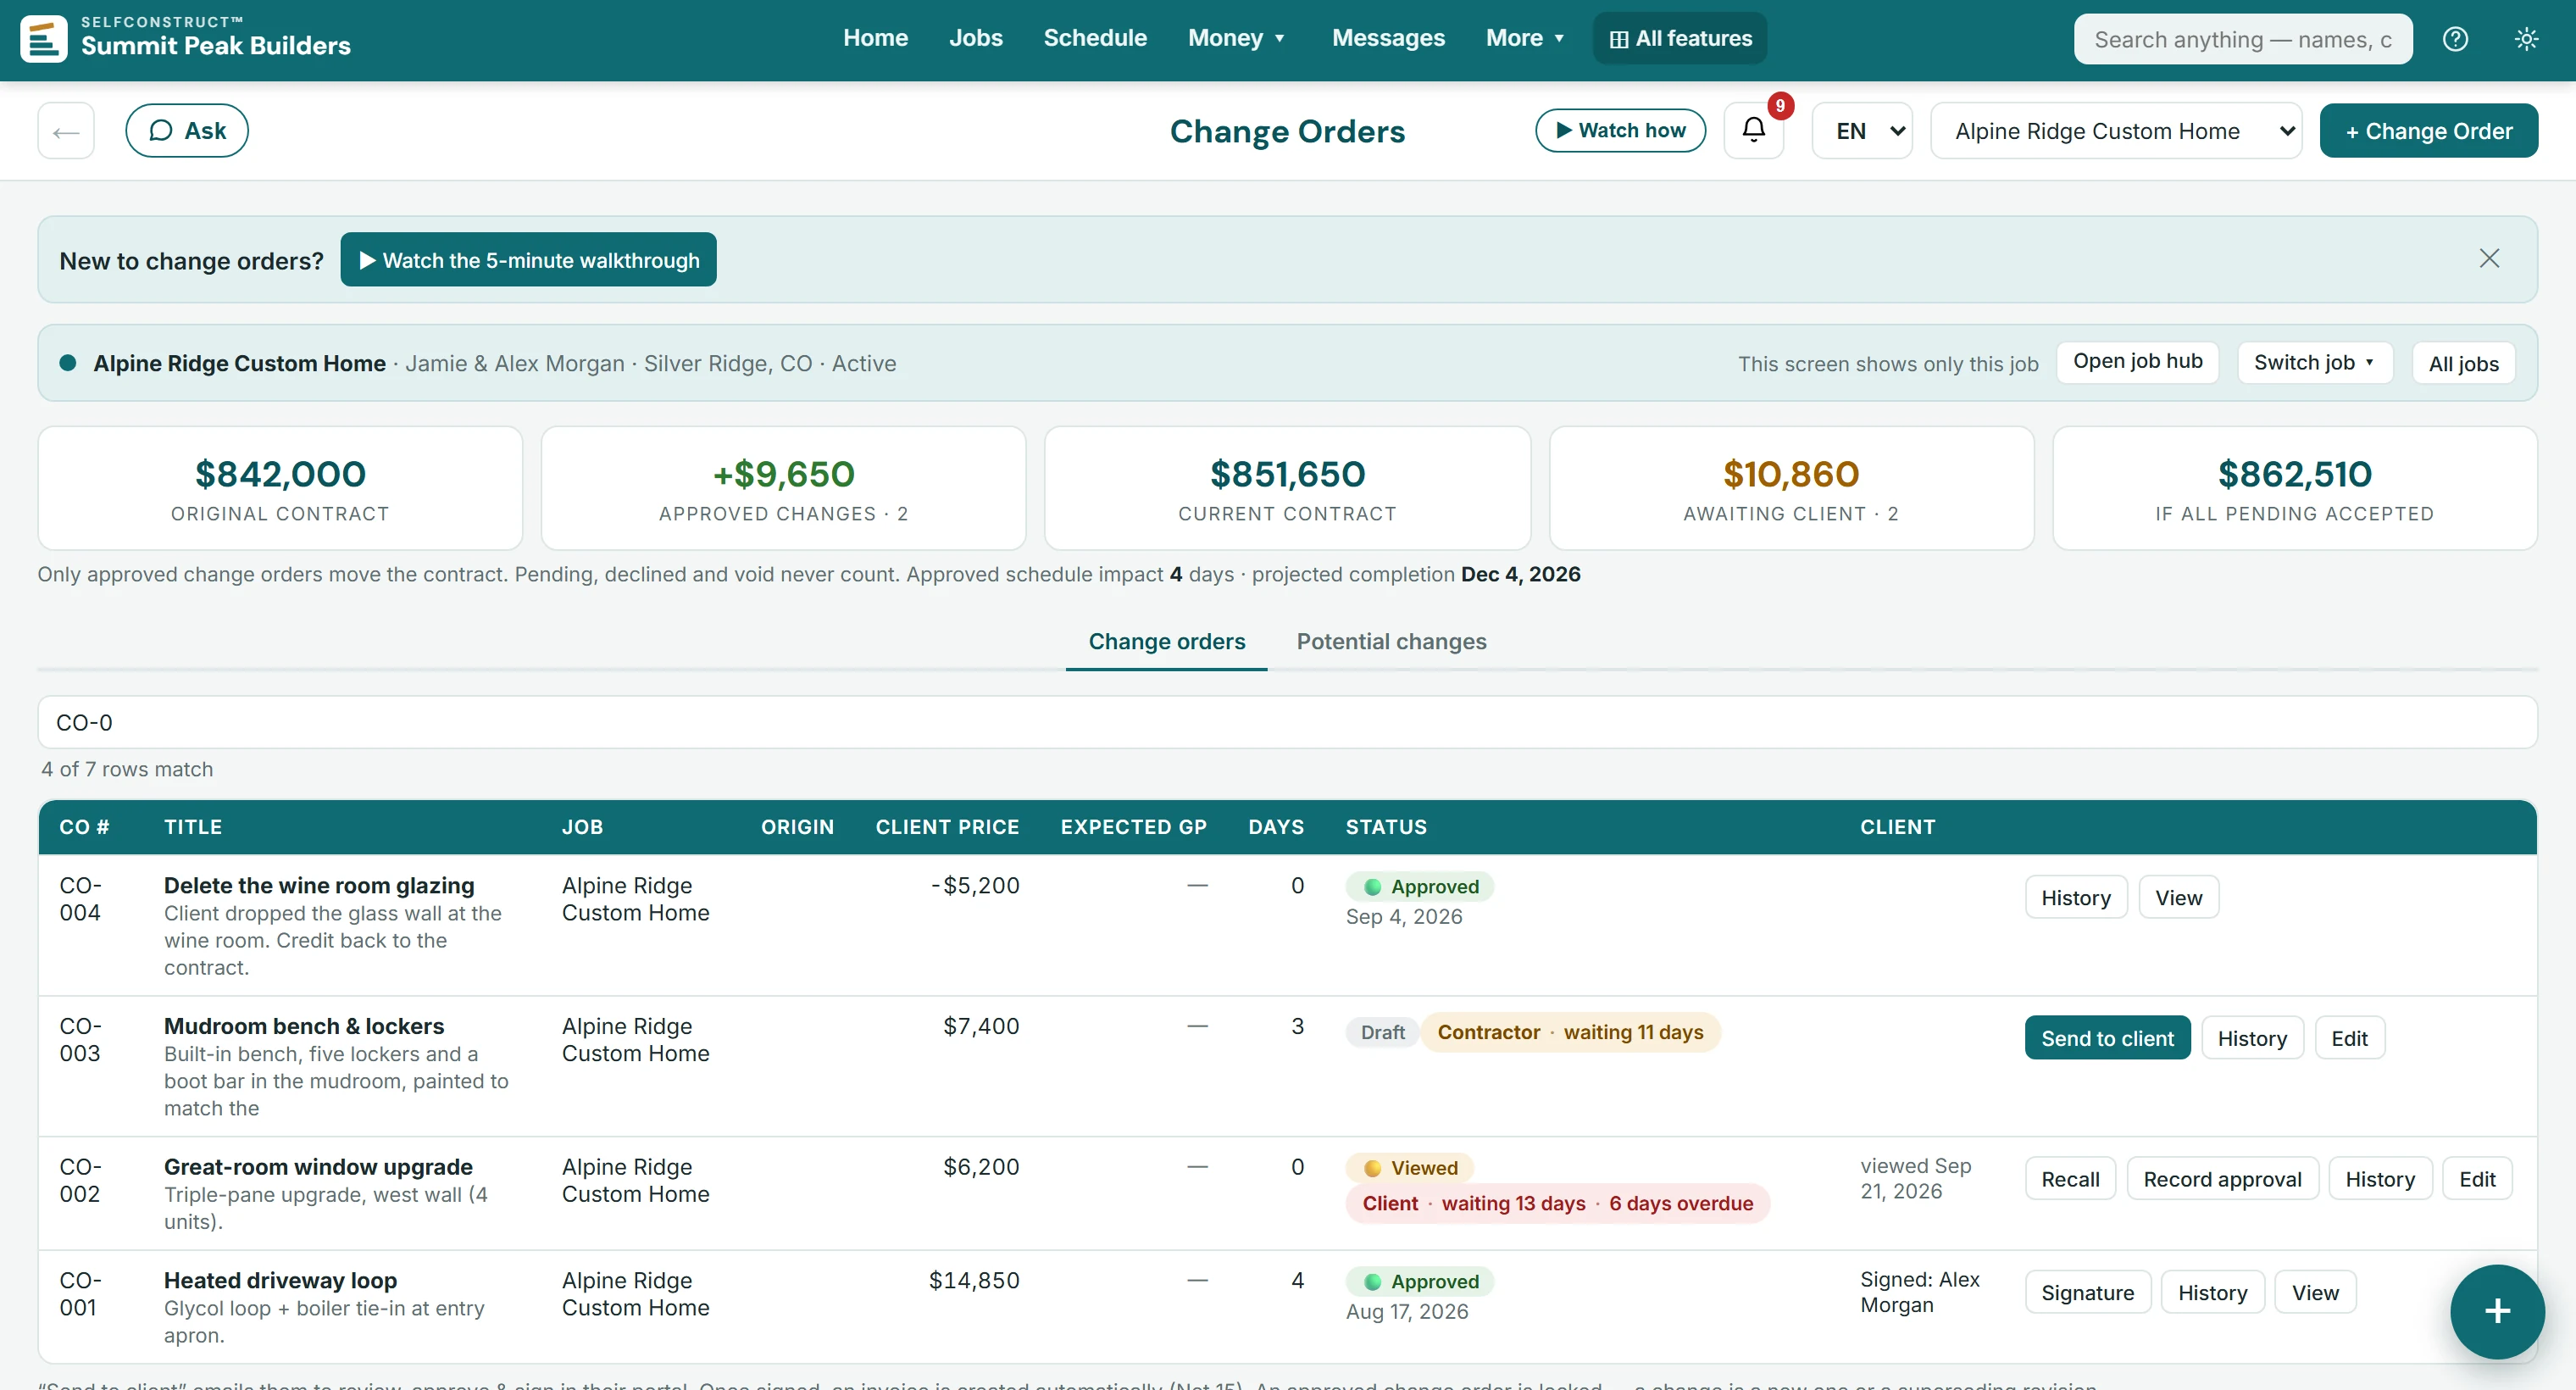The height and width of the screenshot is (1390, 2576).
Task: Click the All jobs button
Action: (2463, 363)
